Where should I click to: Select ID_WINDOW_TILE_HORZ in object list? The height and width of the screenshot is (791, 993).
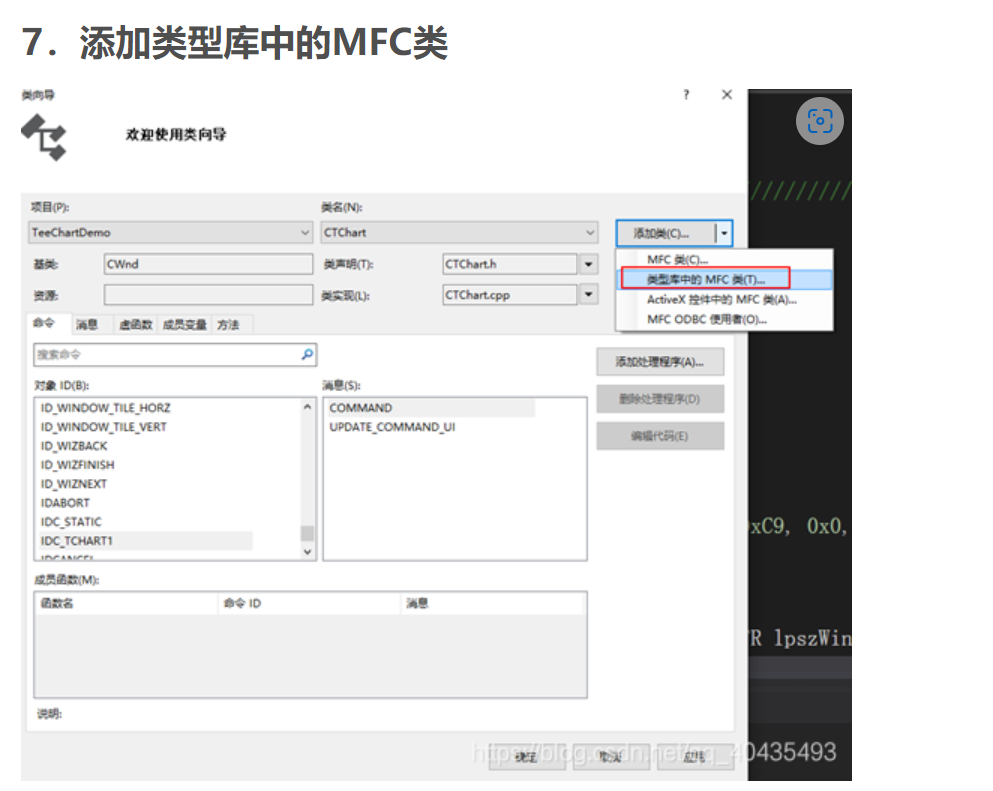point(106,408)
